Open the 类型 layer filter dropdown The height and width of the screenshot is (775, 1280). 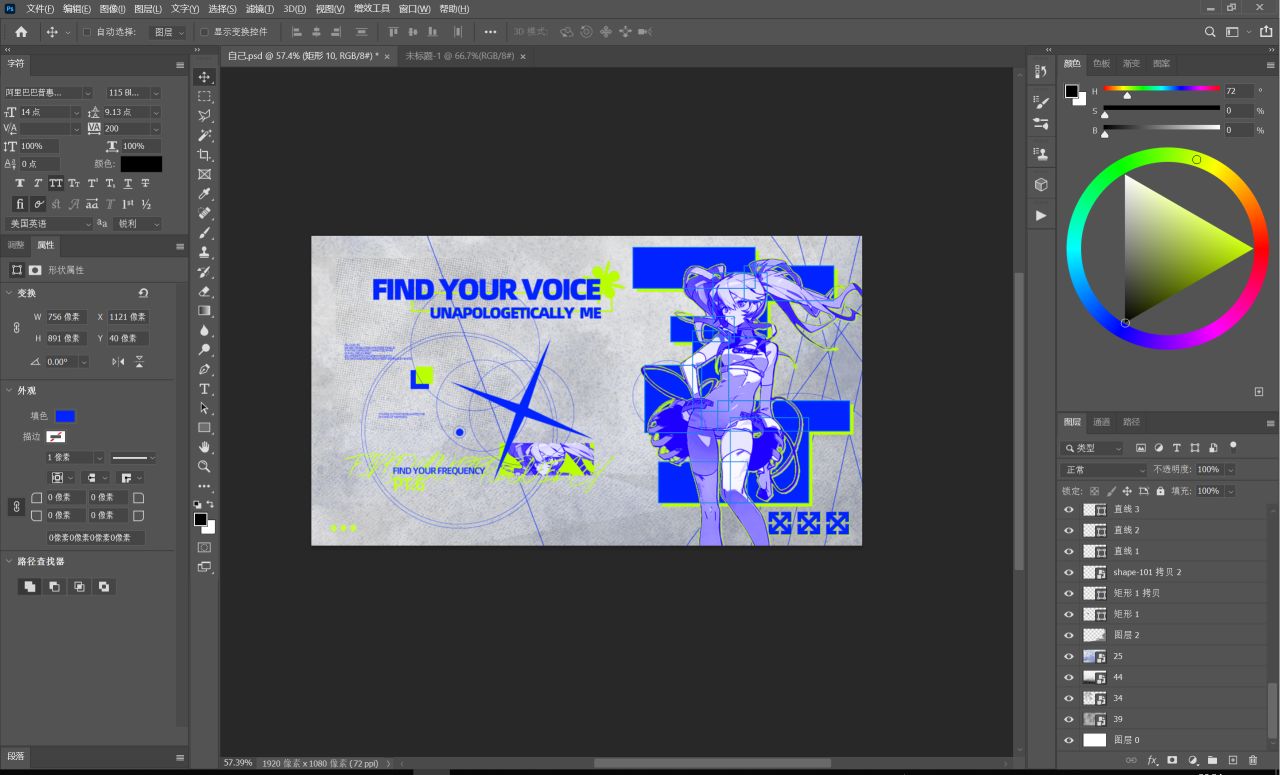(x=1094, y=448)
